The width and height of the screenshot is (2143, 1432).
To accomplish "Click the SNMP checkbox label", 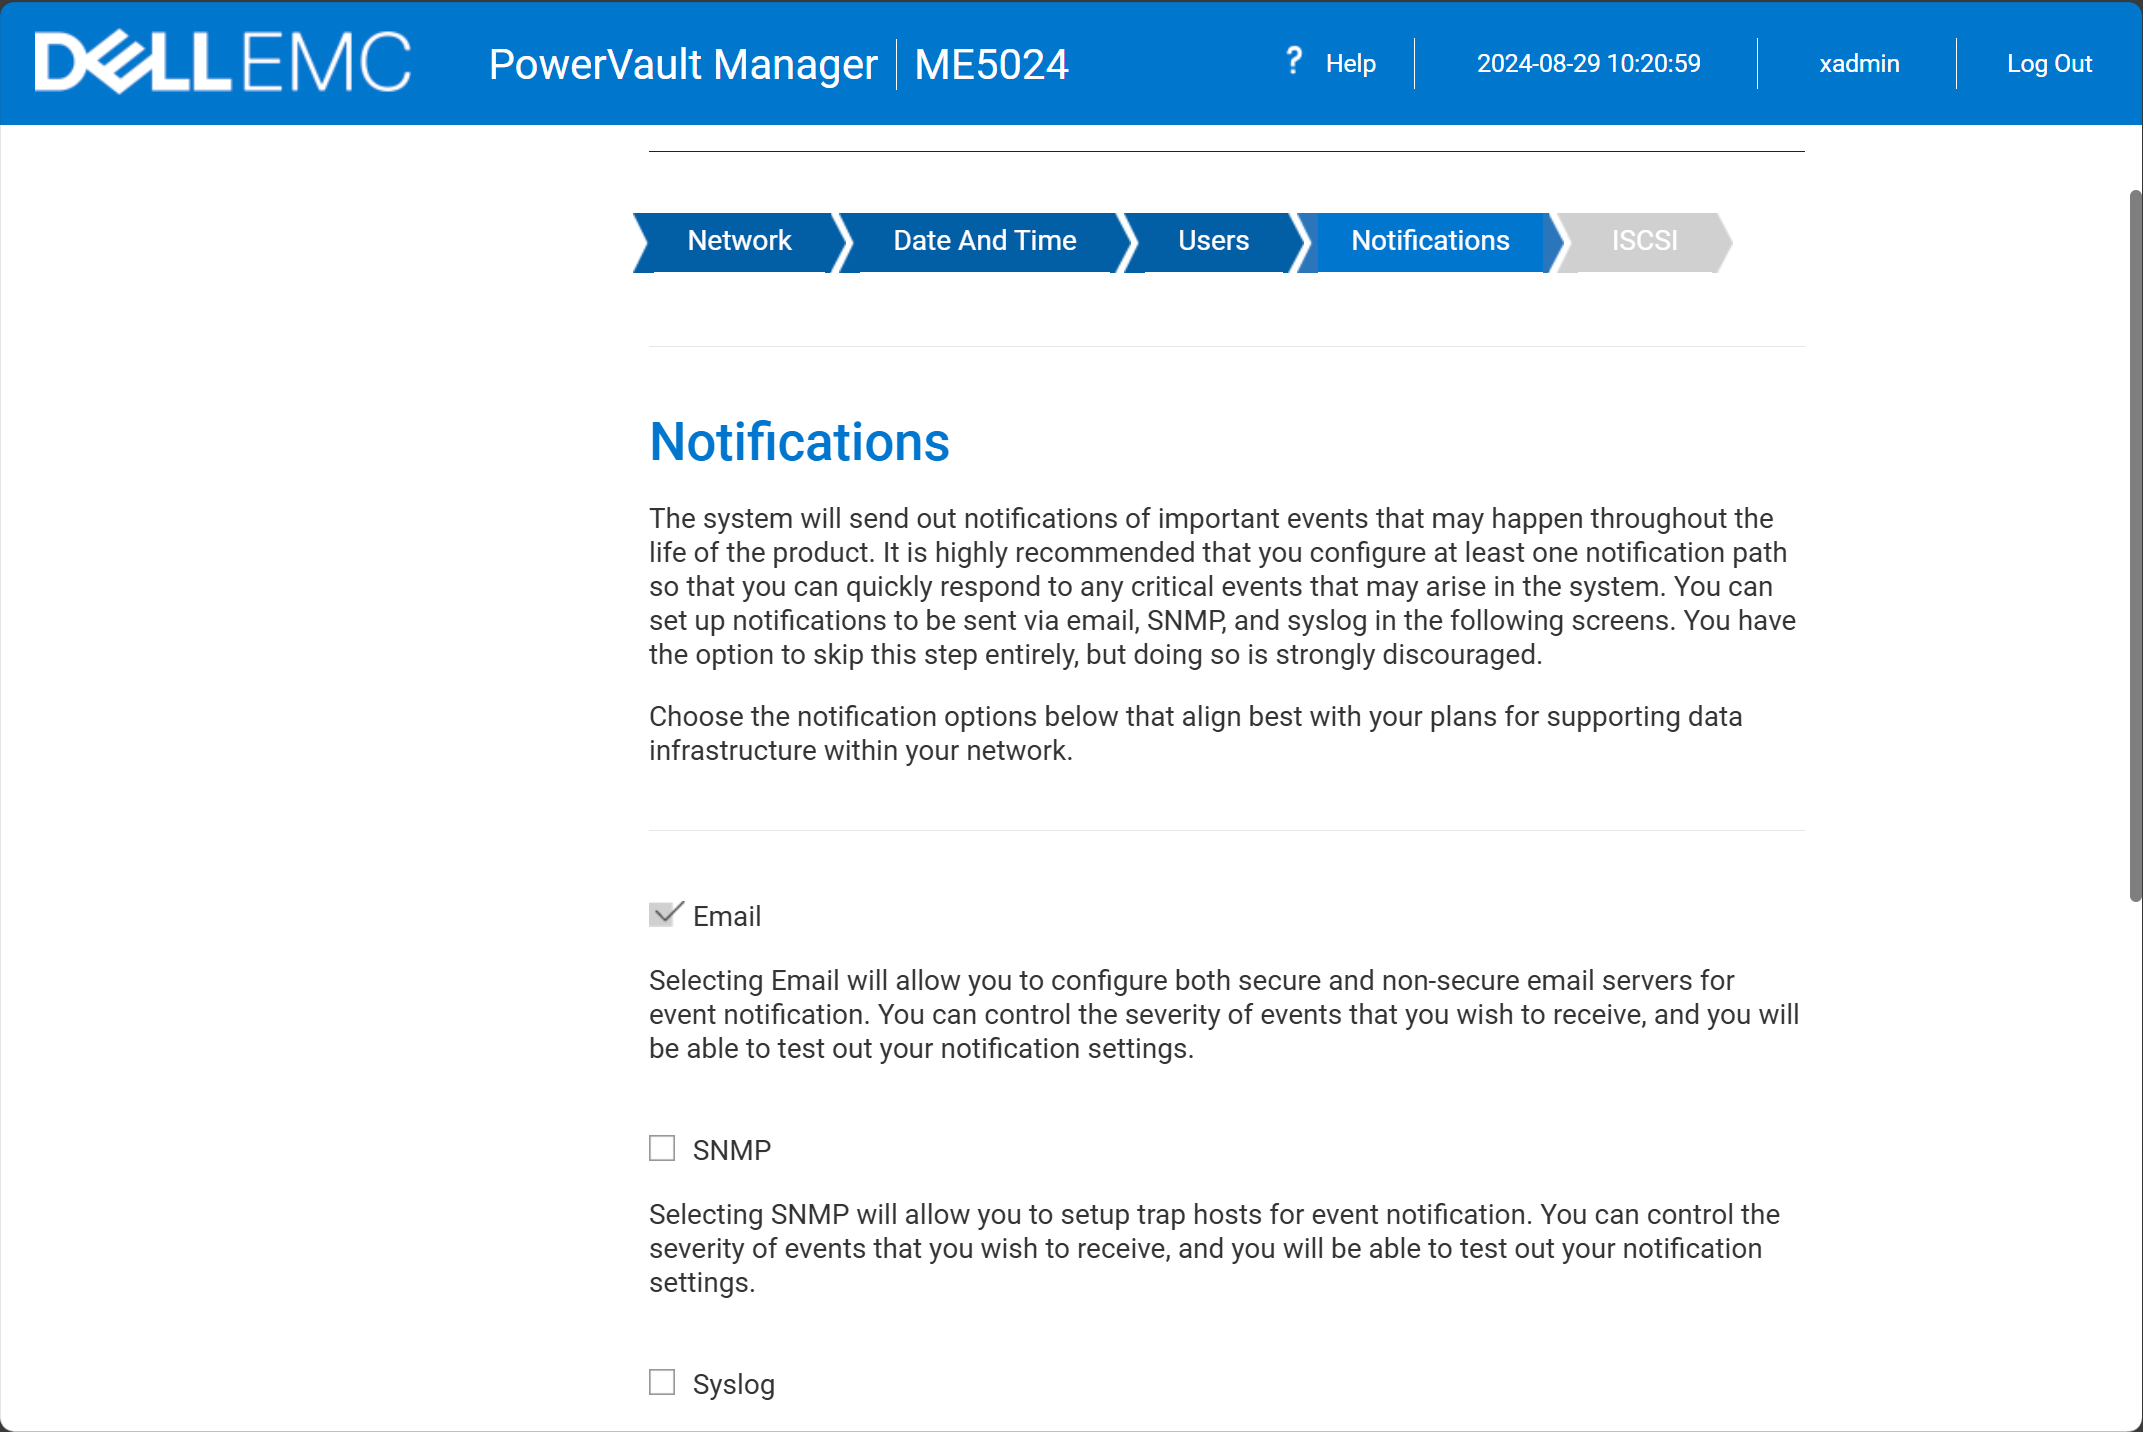I will point(732,1150).
